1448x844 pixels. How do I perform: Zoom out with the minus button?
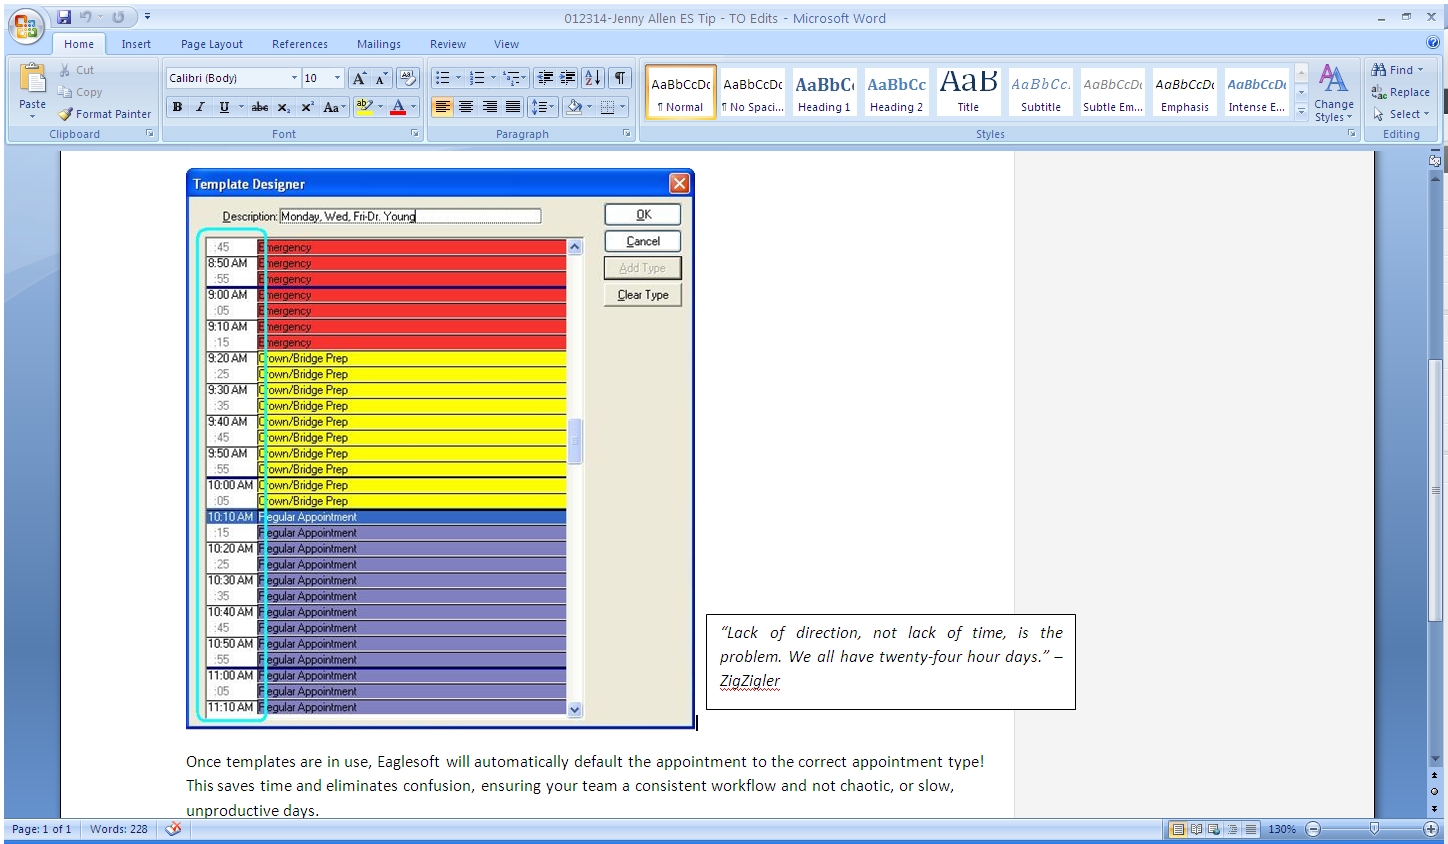tap(1313, 829)
